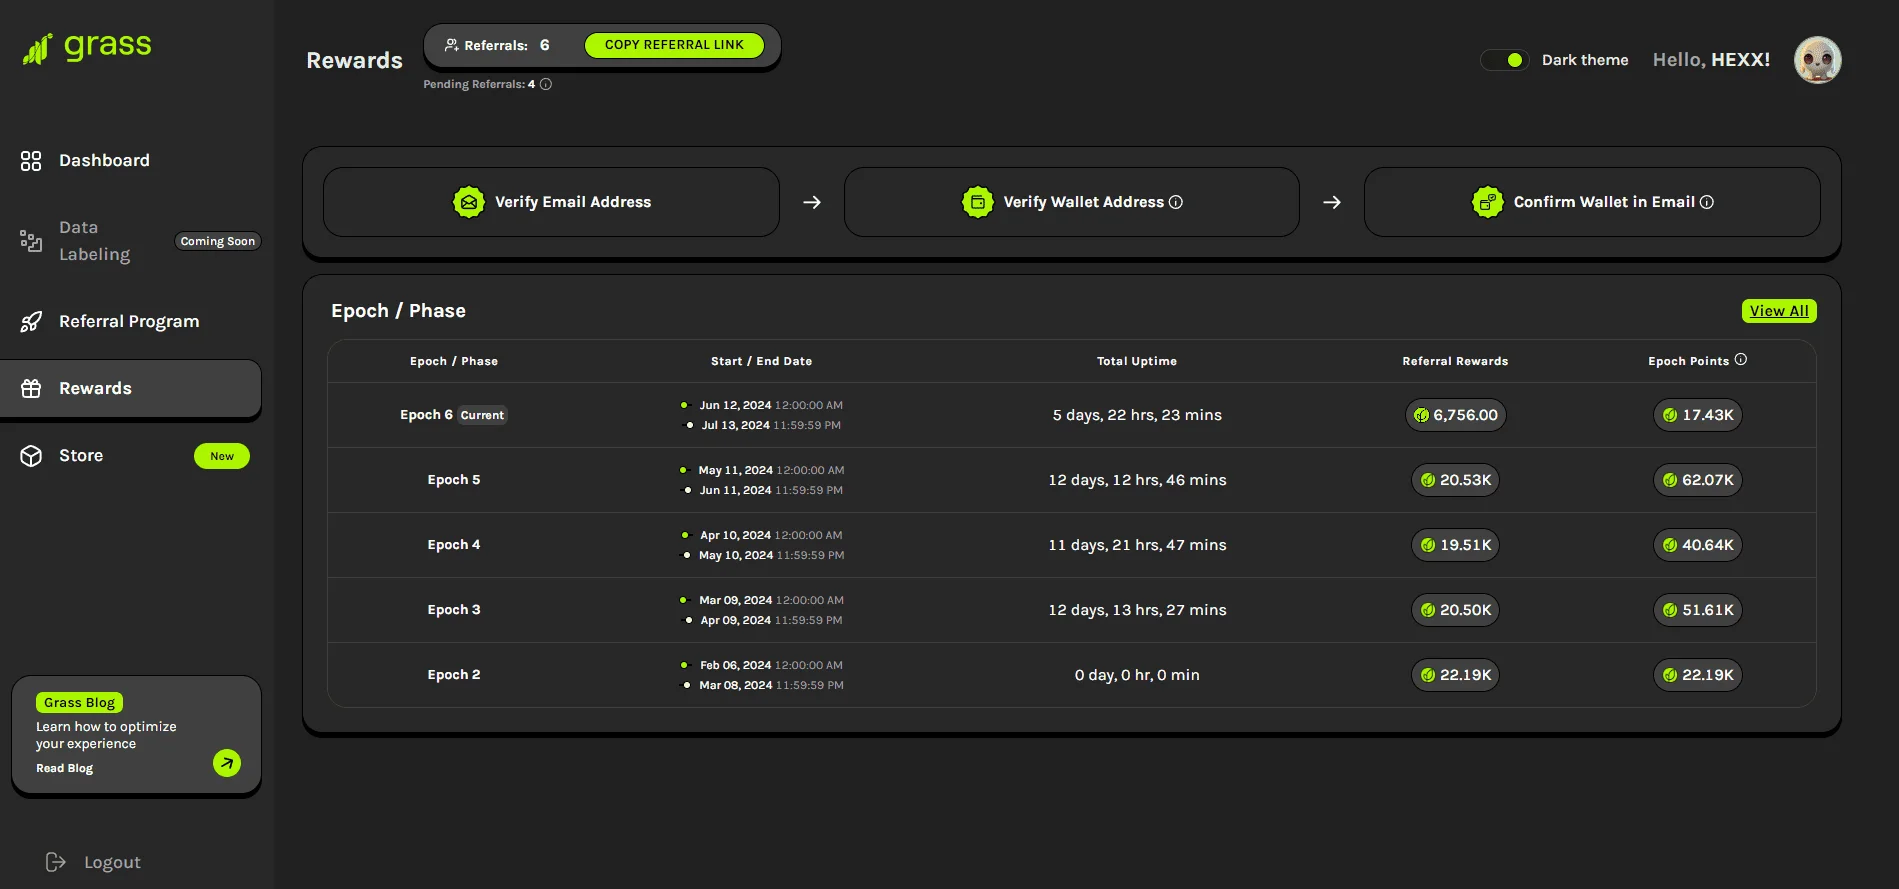Image resolution: width=1899 pixels, height=889 pixels.
Task: Click the Epoch 5 row label
Action: click(x=454, y=480)
